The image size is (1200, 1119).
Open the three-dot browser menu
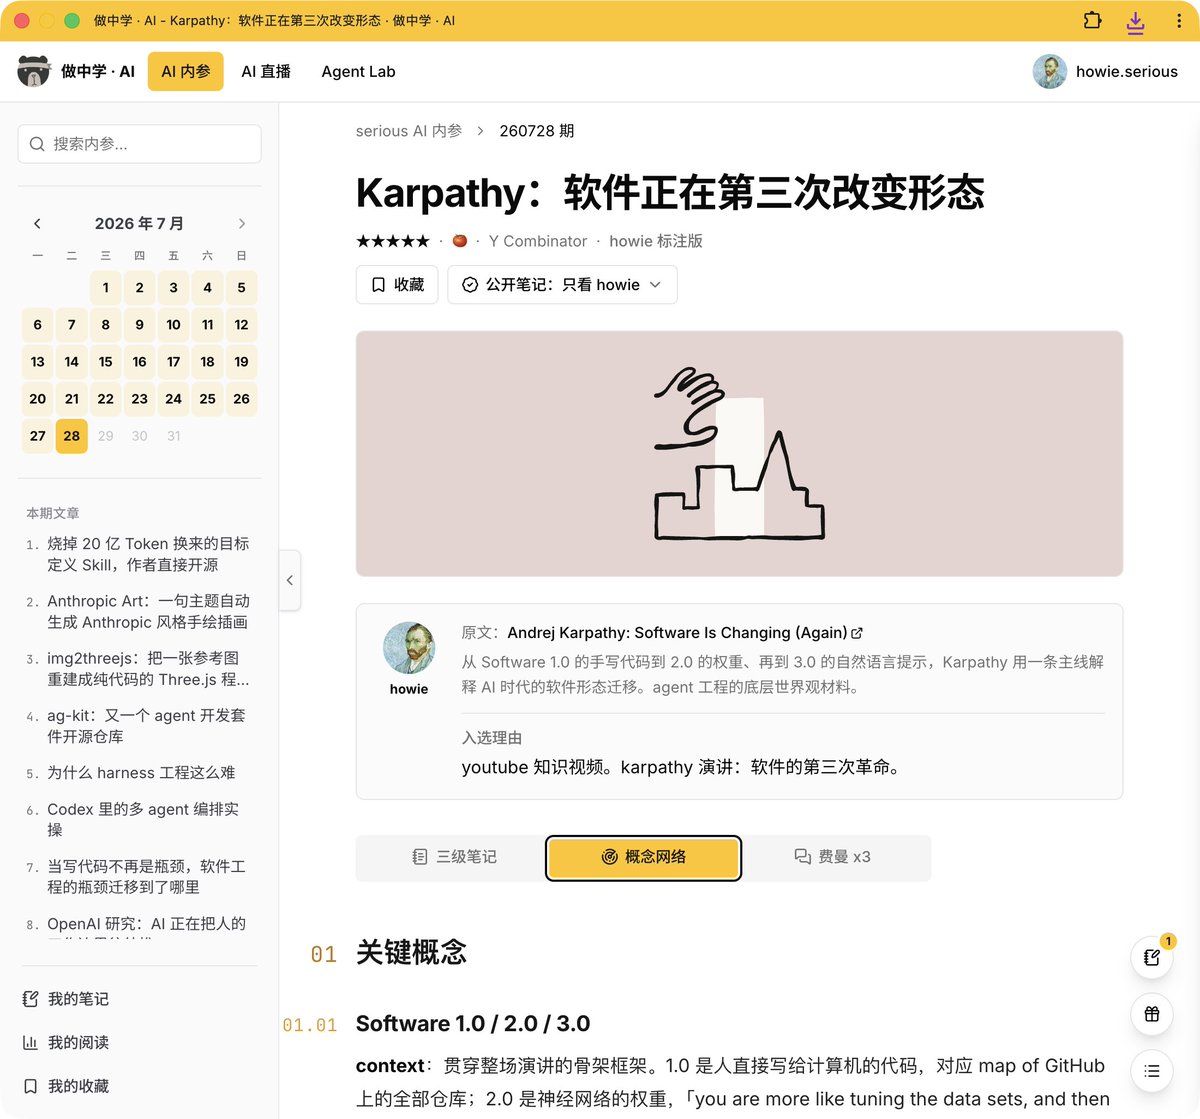[x=1178, y=20]
